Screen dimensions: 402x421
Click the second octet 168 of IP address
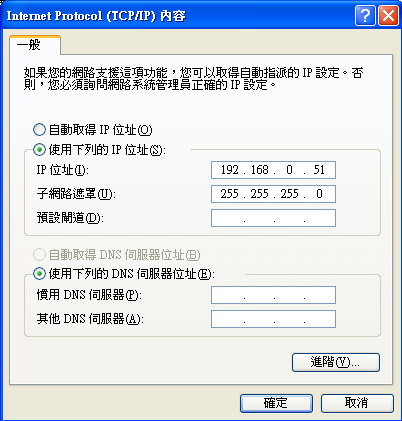(260, 170)
